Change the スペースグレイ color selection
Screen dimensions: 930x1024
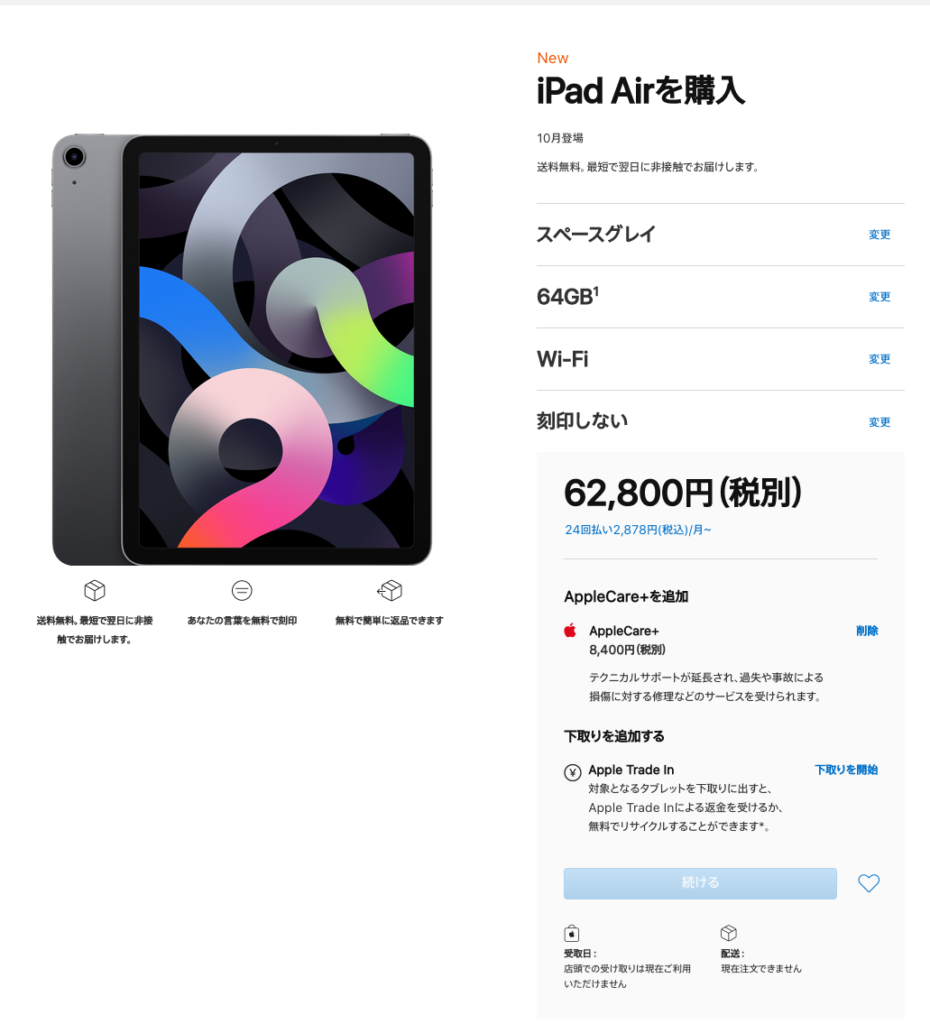tap(879, 234)
